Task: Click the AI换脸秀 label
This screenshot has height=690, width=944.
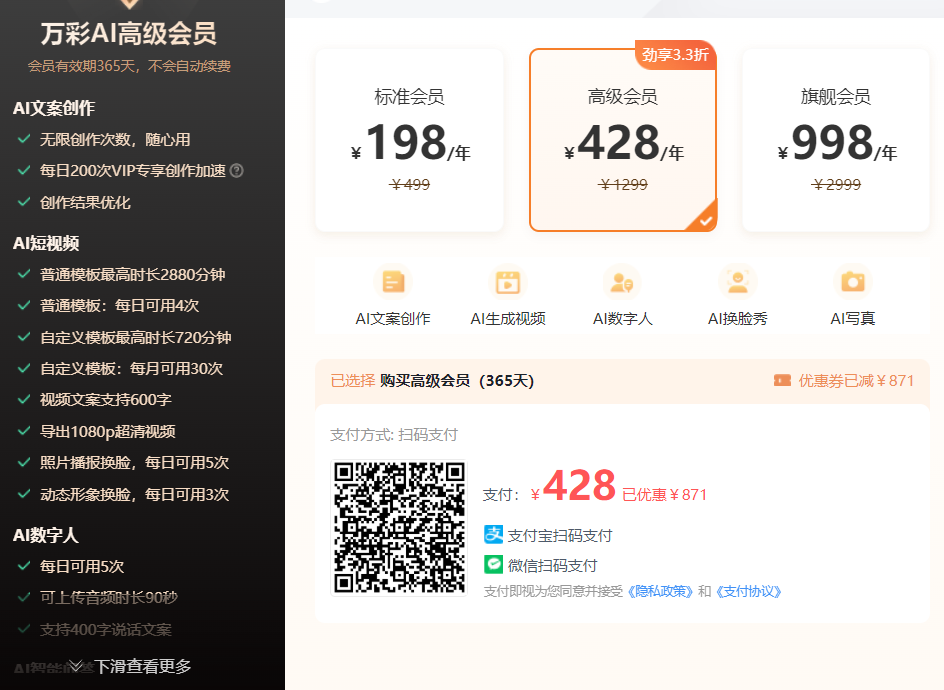Action: 738,319
